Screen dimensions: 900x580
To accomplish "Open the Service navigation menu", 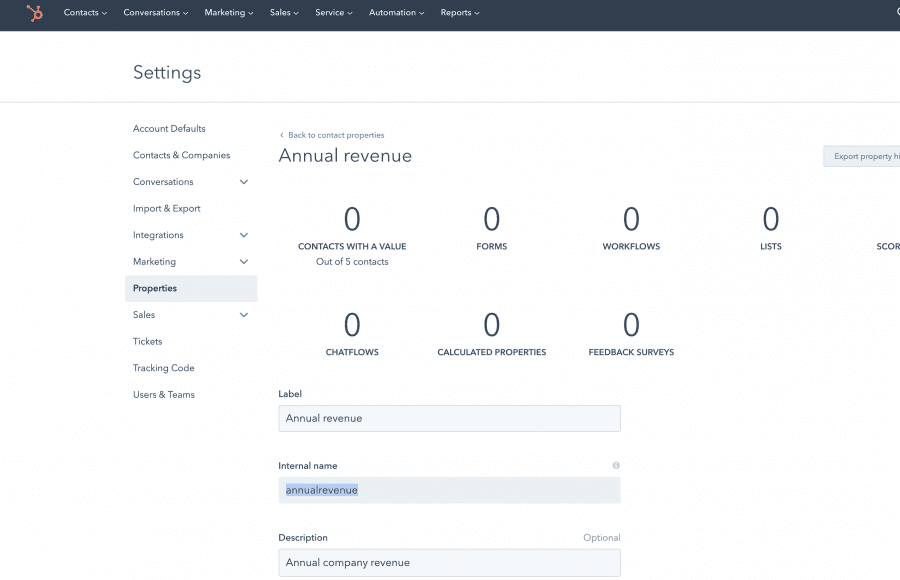I will tap(334, 13).
